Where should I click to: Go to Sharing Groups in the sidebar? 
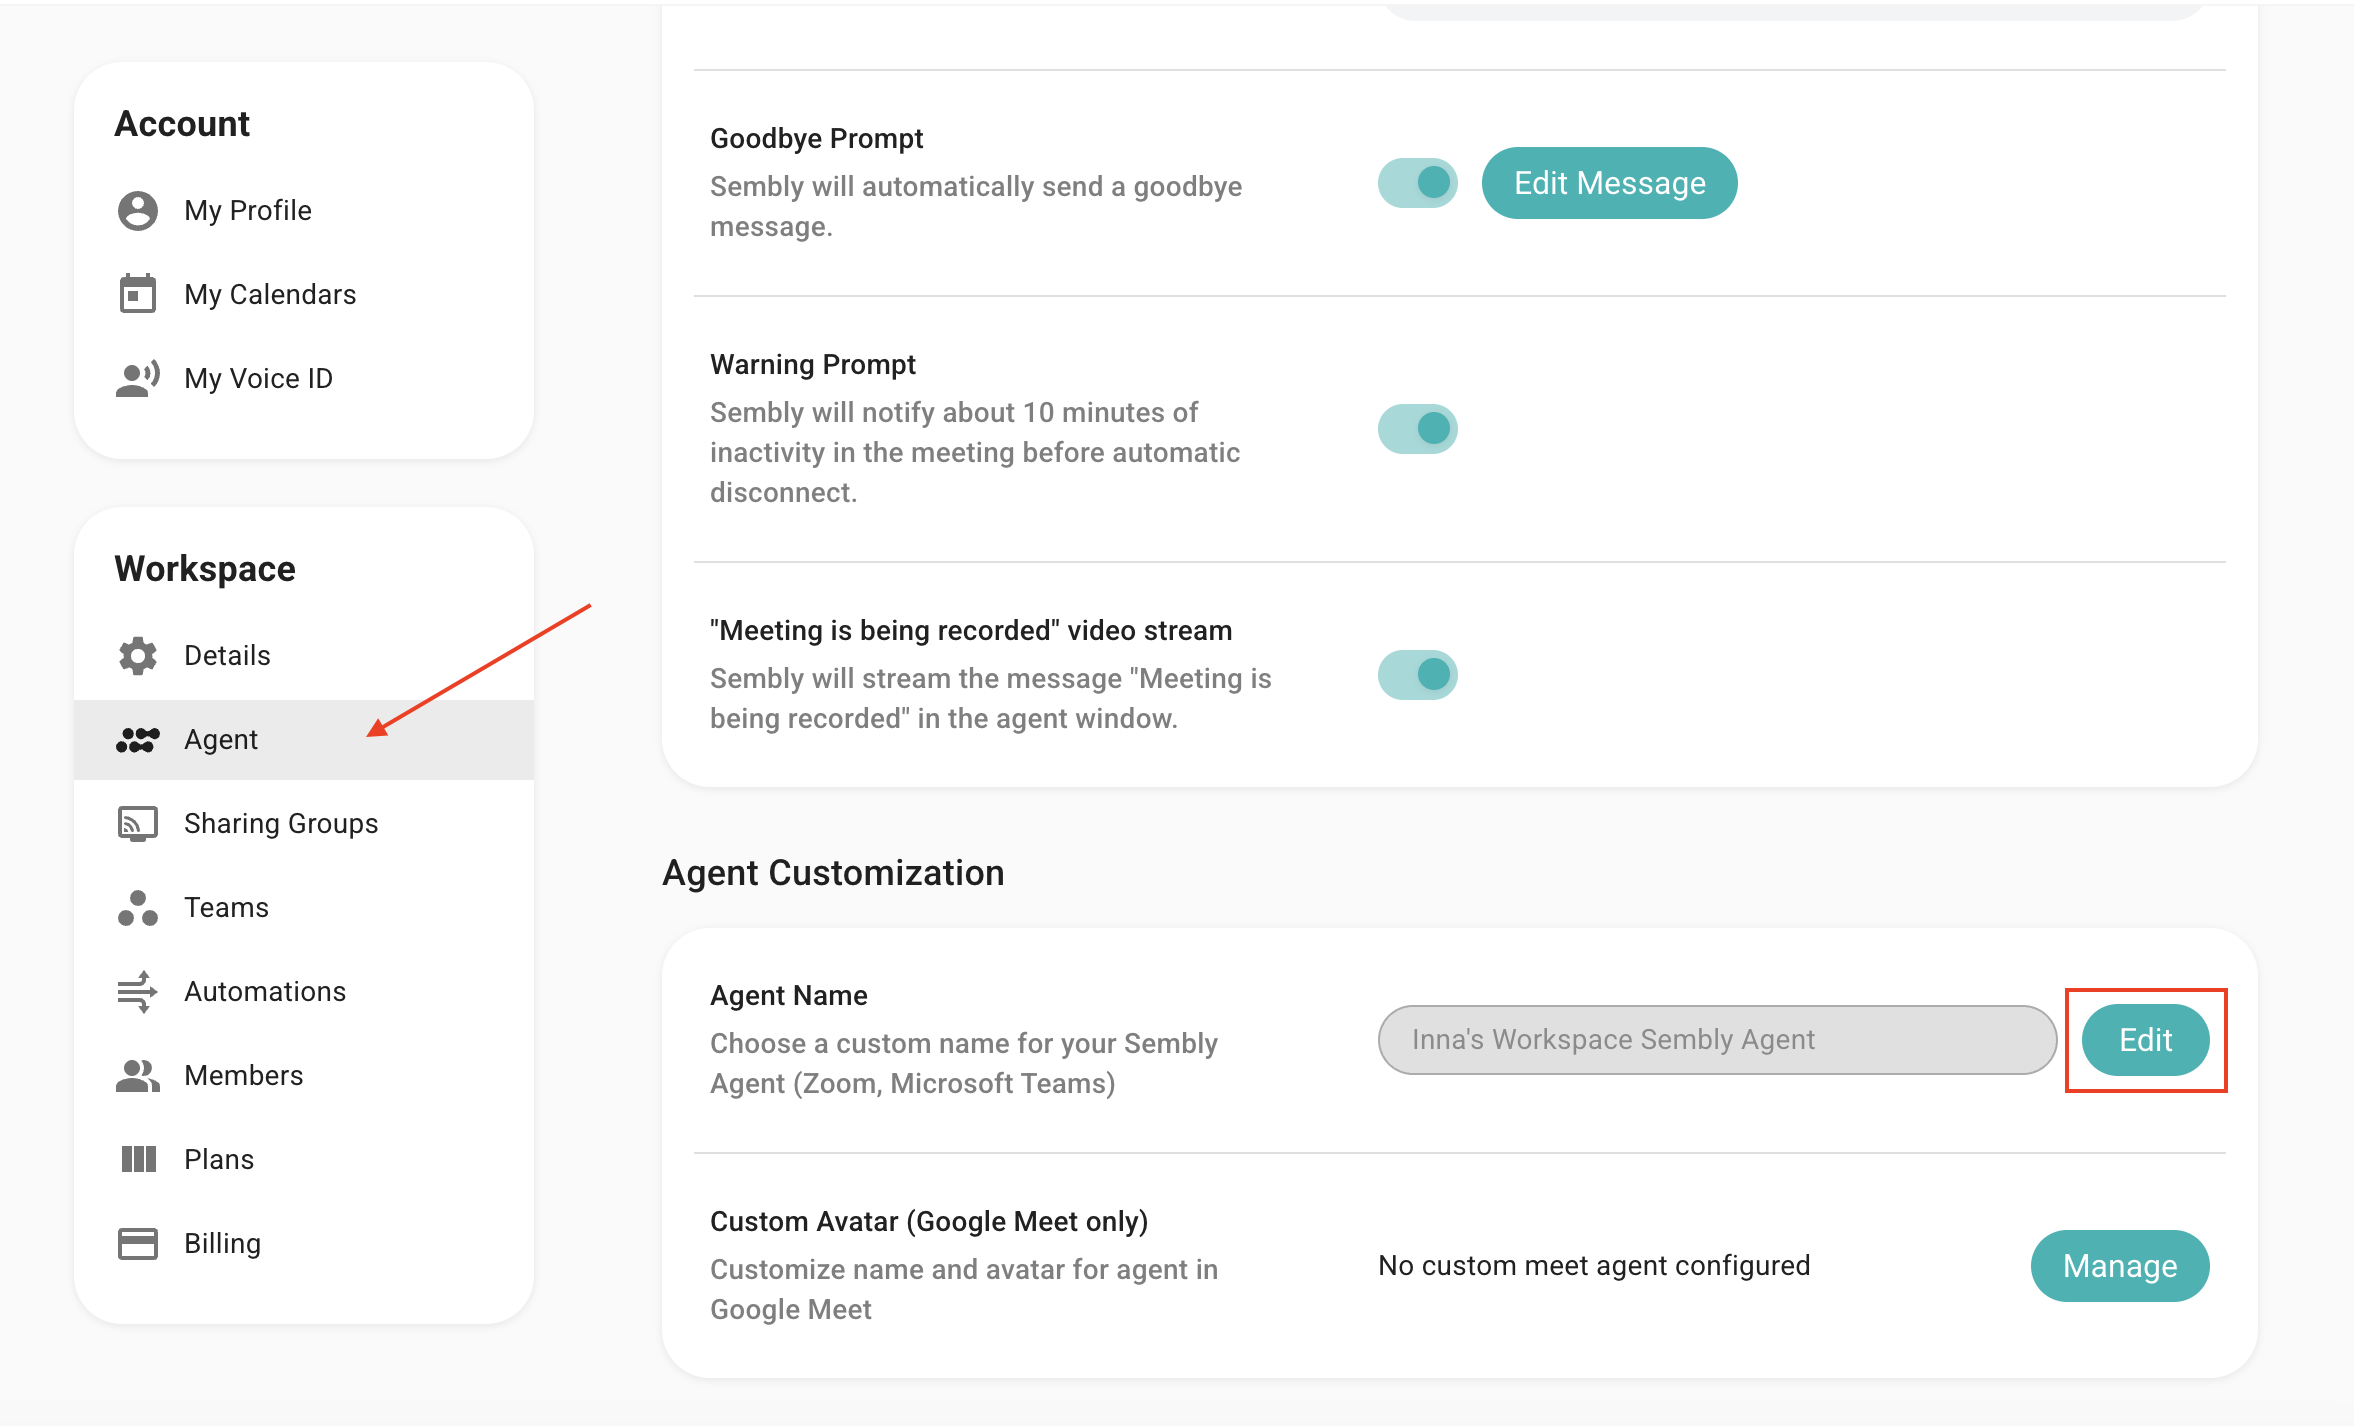(x=281, y=824)
